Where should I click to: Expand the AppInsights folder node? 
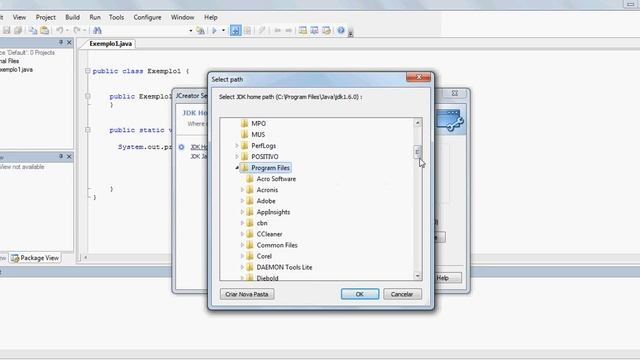[x=242, y=212]
